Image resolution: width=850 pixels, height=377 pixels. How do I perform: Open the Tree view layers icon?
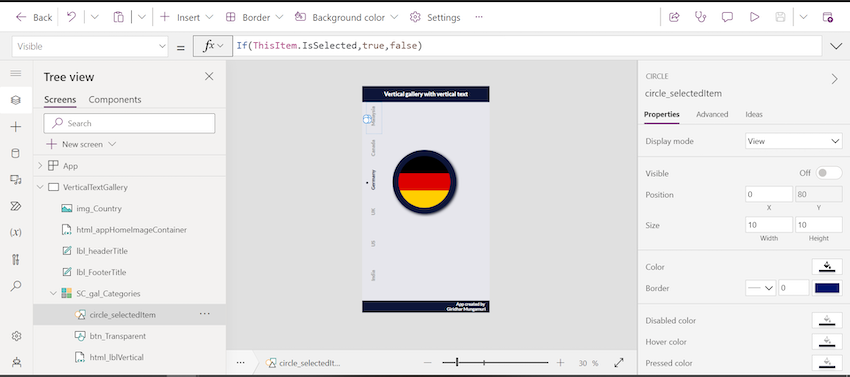tap(16, 100)
